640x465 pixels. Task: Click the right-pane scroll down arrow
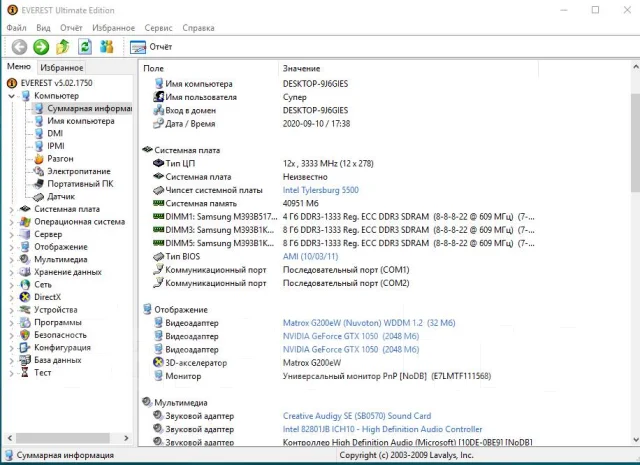coord(636,440)
